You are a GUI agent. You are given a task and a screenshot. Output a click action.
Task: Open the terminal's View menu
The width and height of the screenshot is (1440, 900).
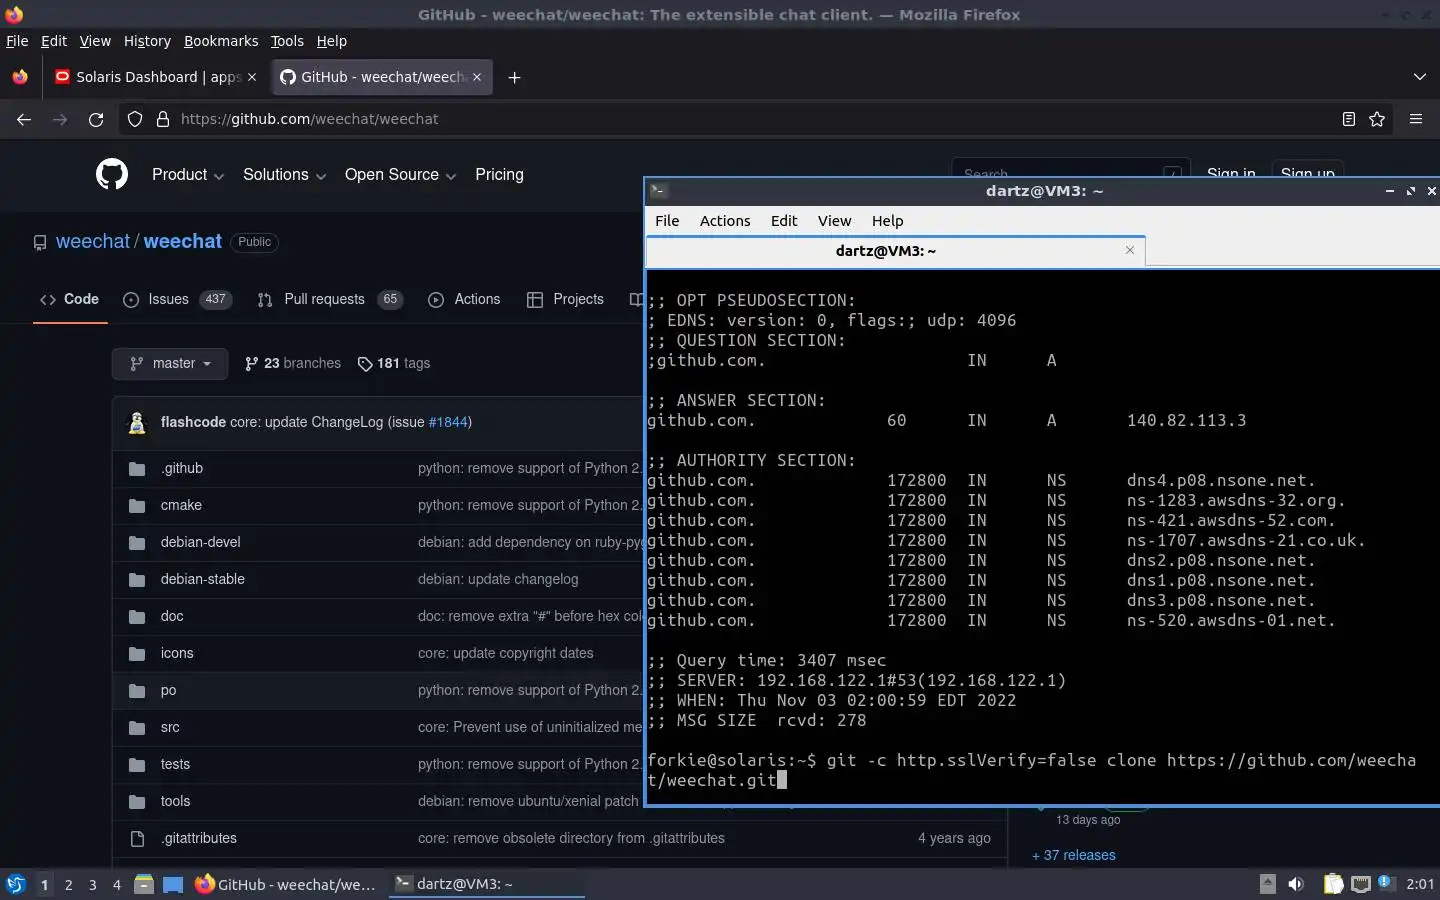click(834, 221)
